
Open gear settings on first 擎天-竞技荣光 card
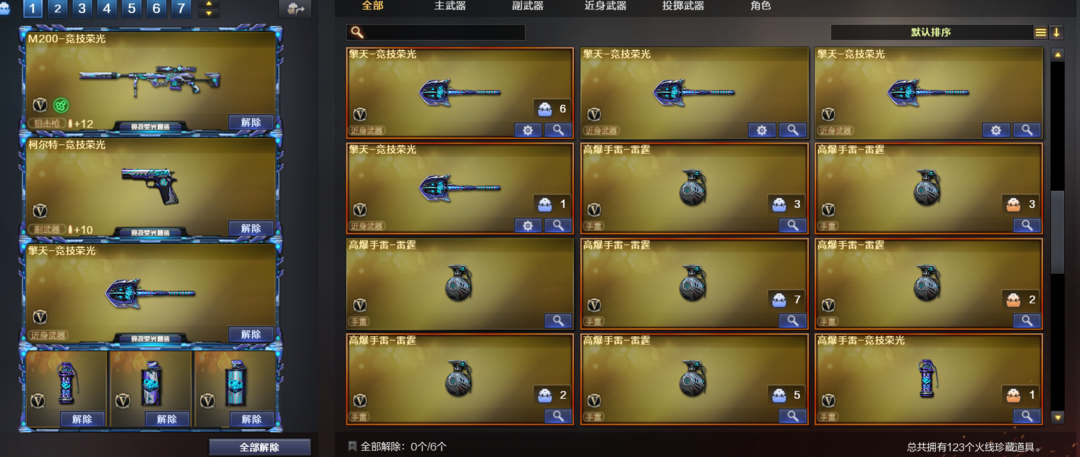tap(528, 130)
